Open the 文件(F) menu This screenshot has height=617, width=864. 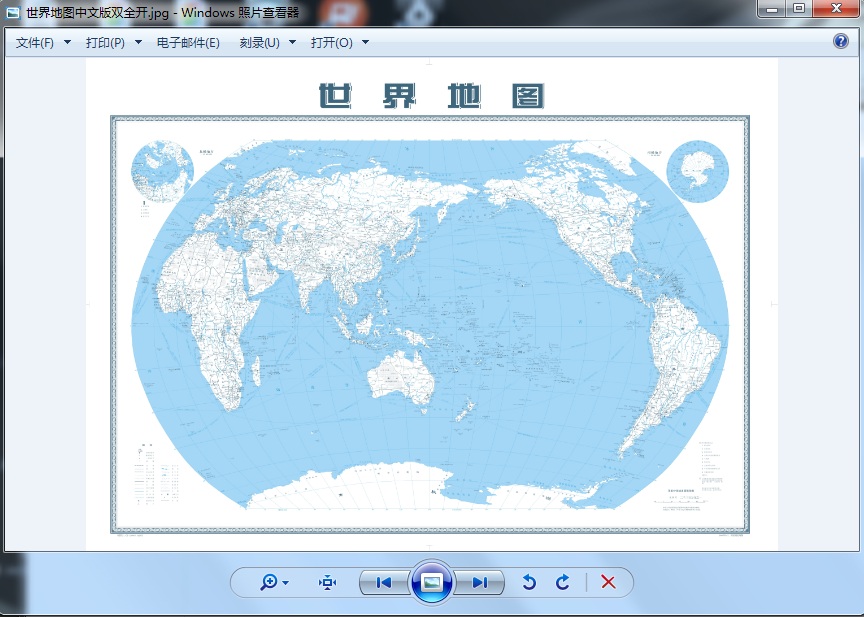point(43,43)
